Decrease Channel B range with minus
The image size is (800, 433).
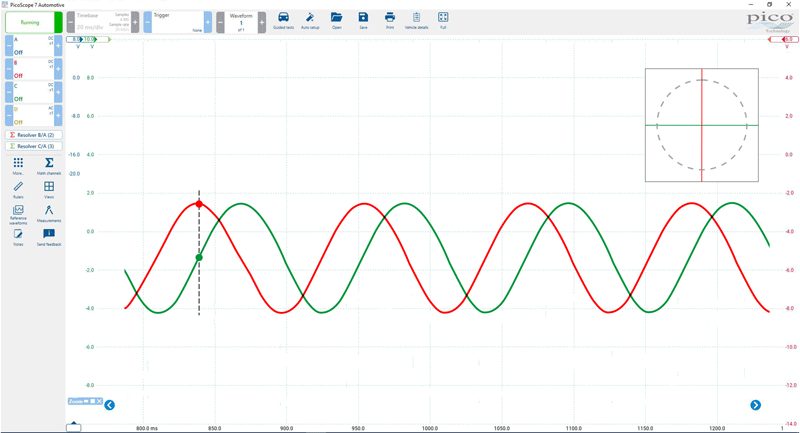pos(9,69)
